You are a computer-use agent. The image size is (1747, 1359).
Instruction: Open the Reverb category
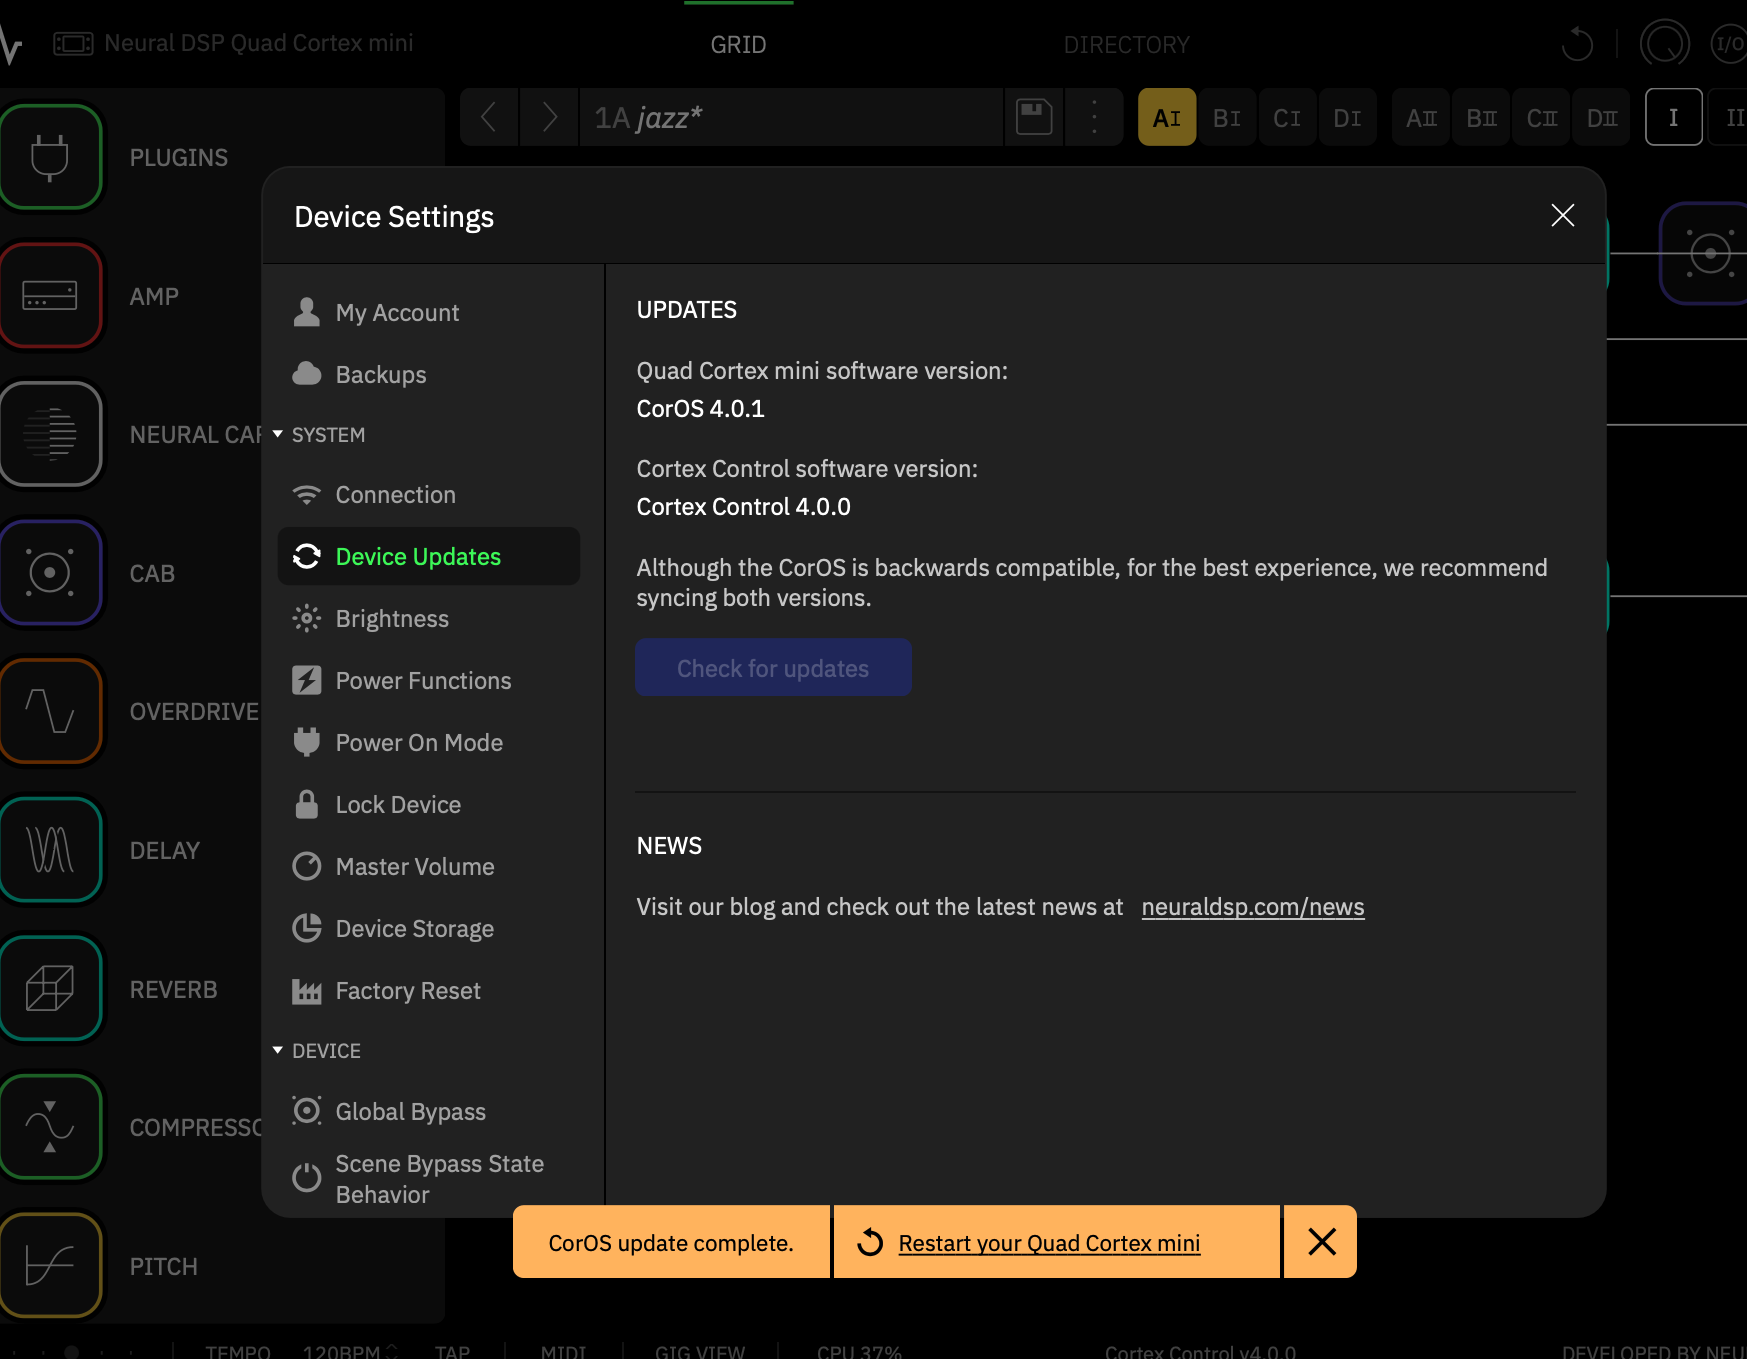[x=51, y=989]
